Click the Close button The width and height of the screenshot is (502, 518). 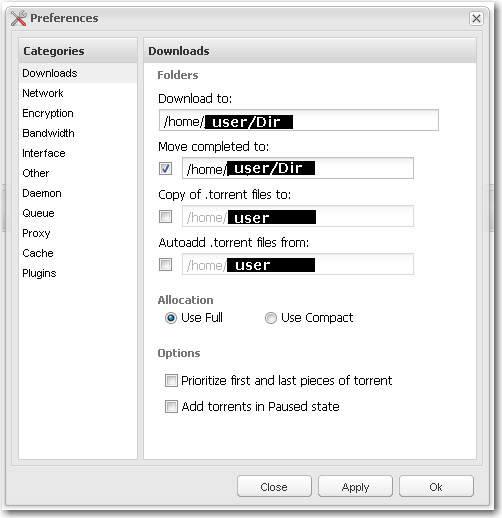(274, 487)
